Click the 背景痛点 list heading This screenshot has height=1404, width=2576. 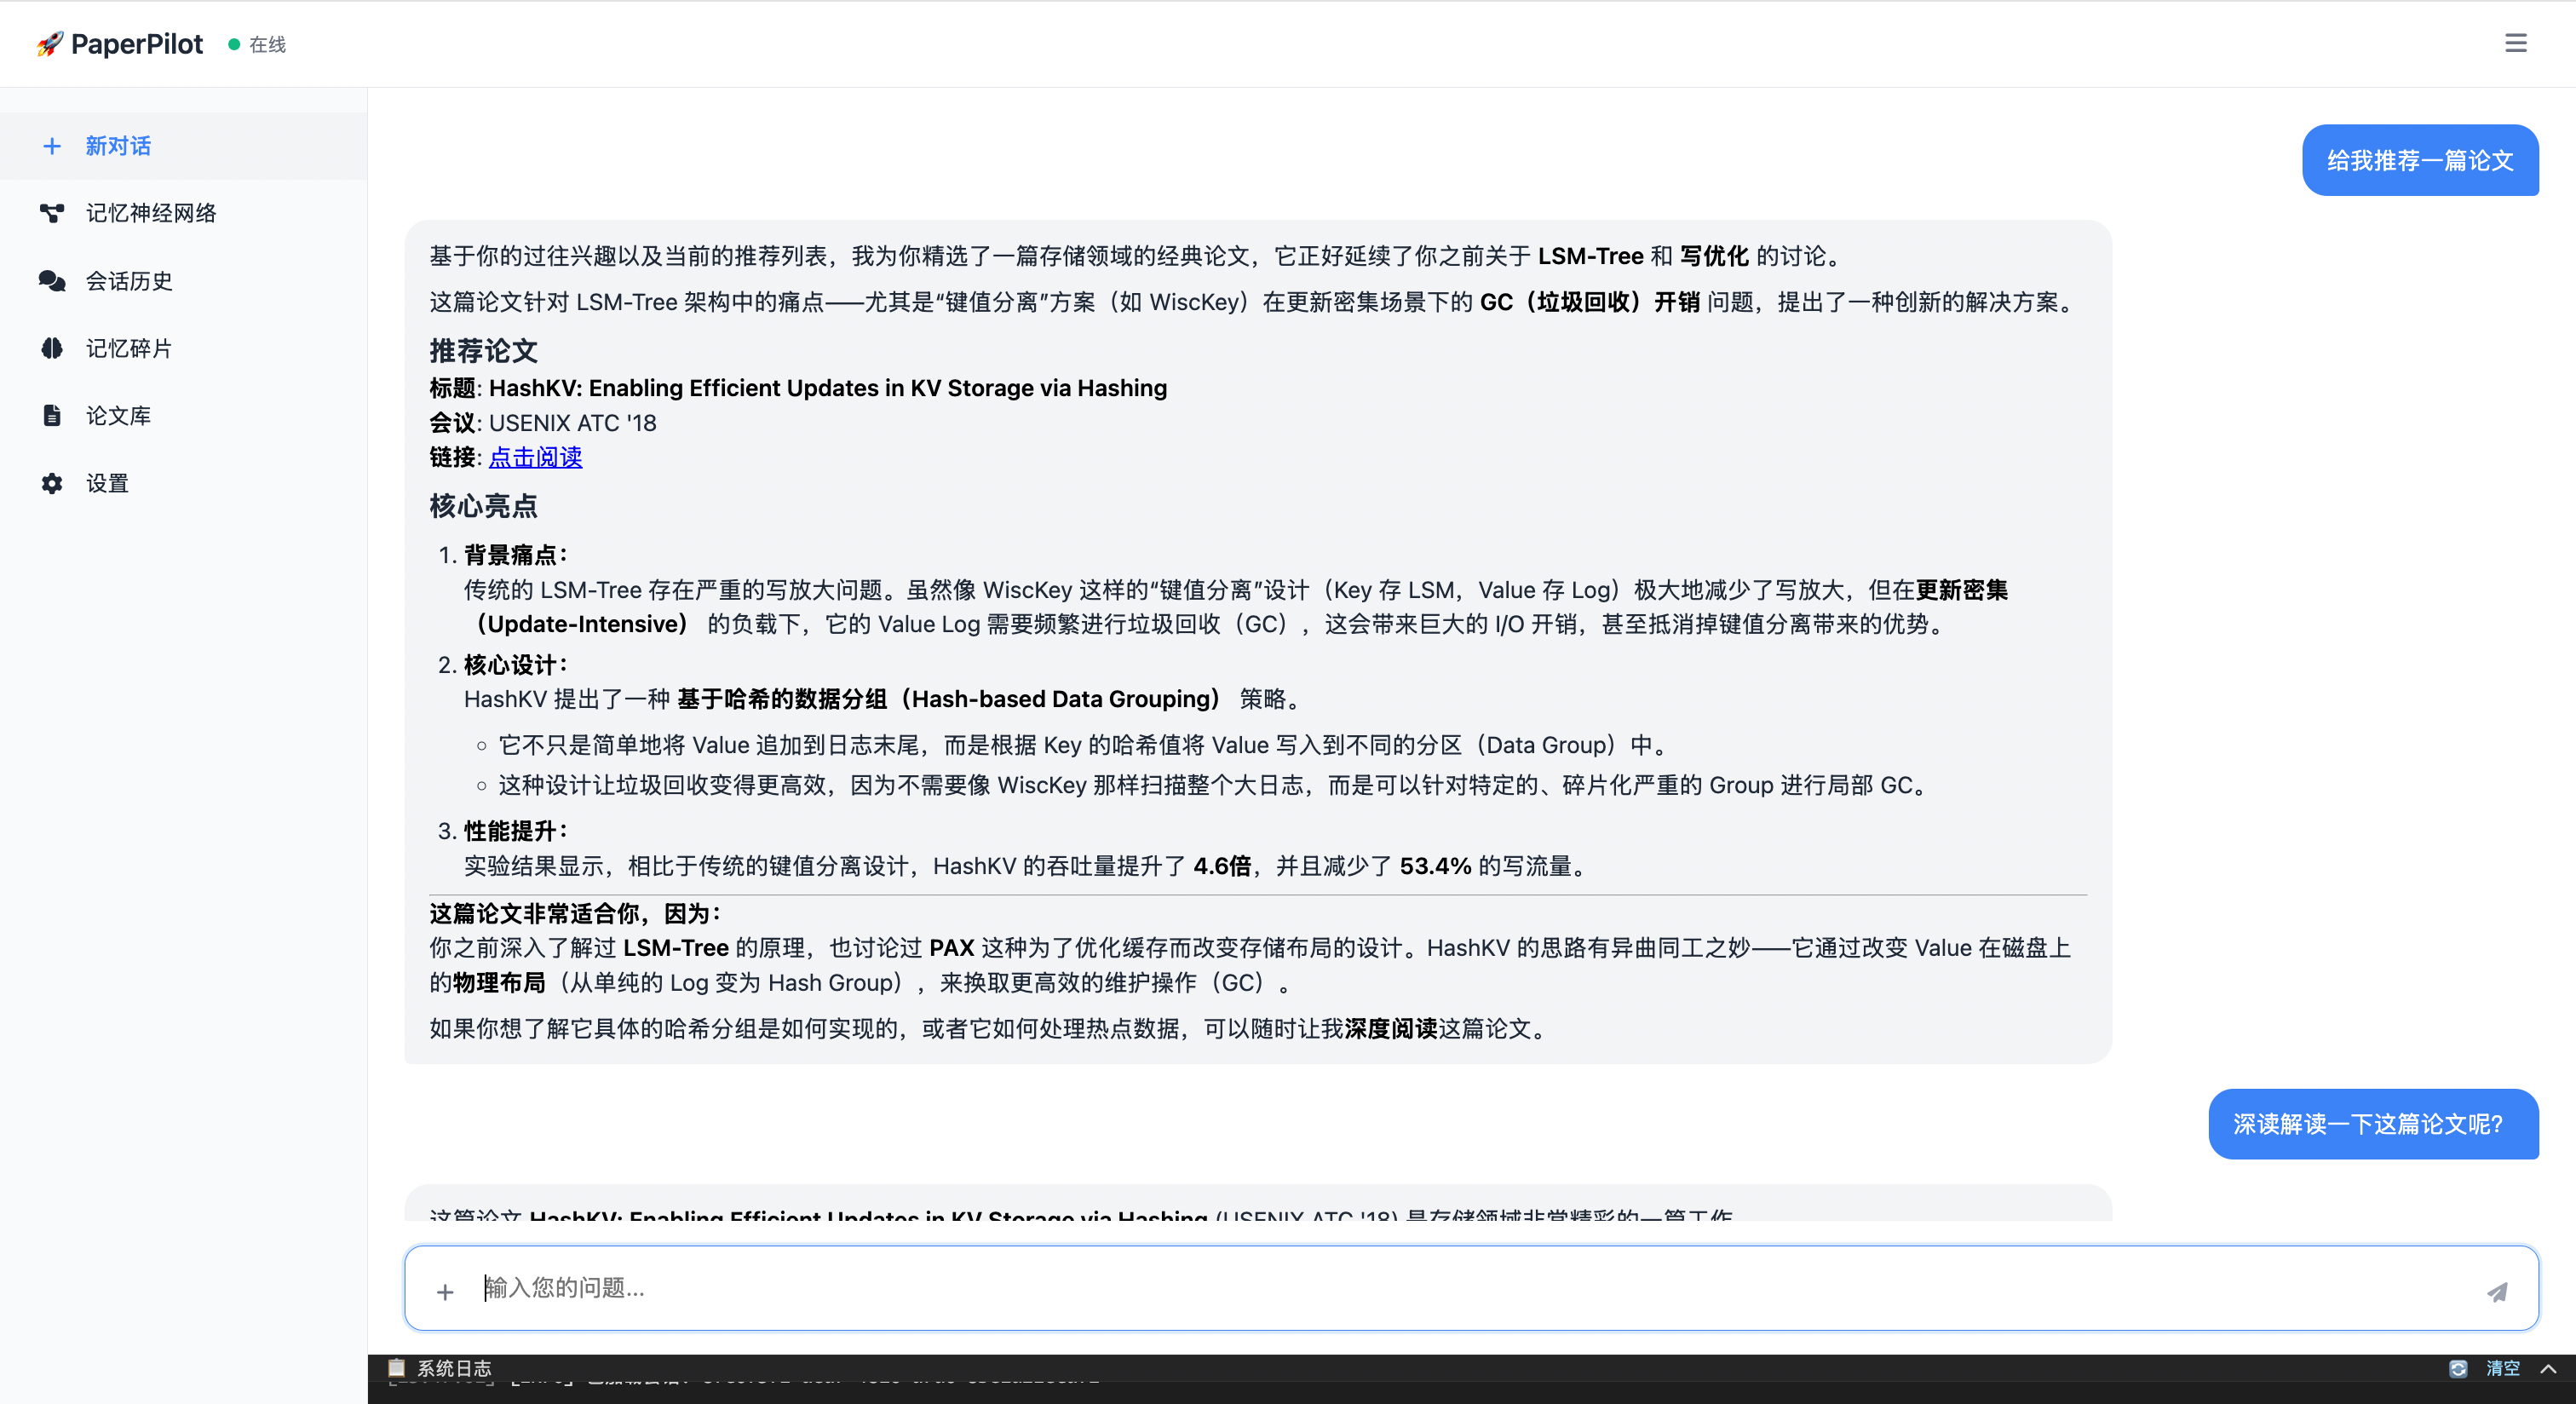click(516, 555)
